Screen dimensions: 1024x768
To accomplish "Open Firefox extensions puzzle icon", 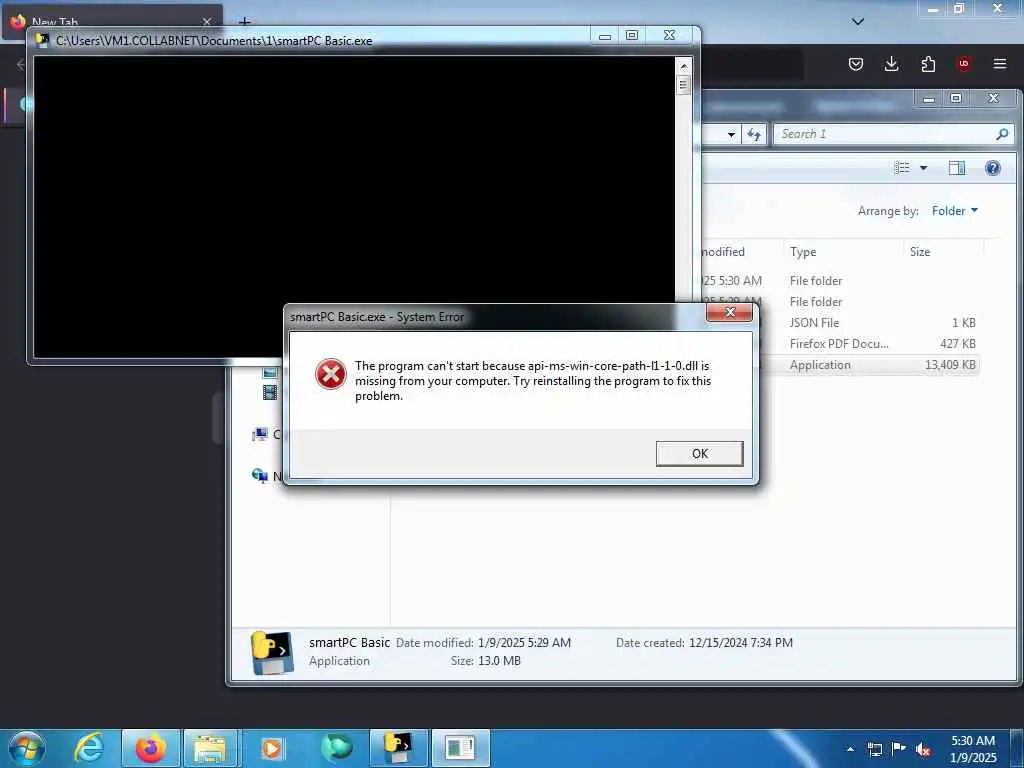I will click(x=928, y=64).
